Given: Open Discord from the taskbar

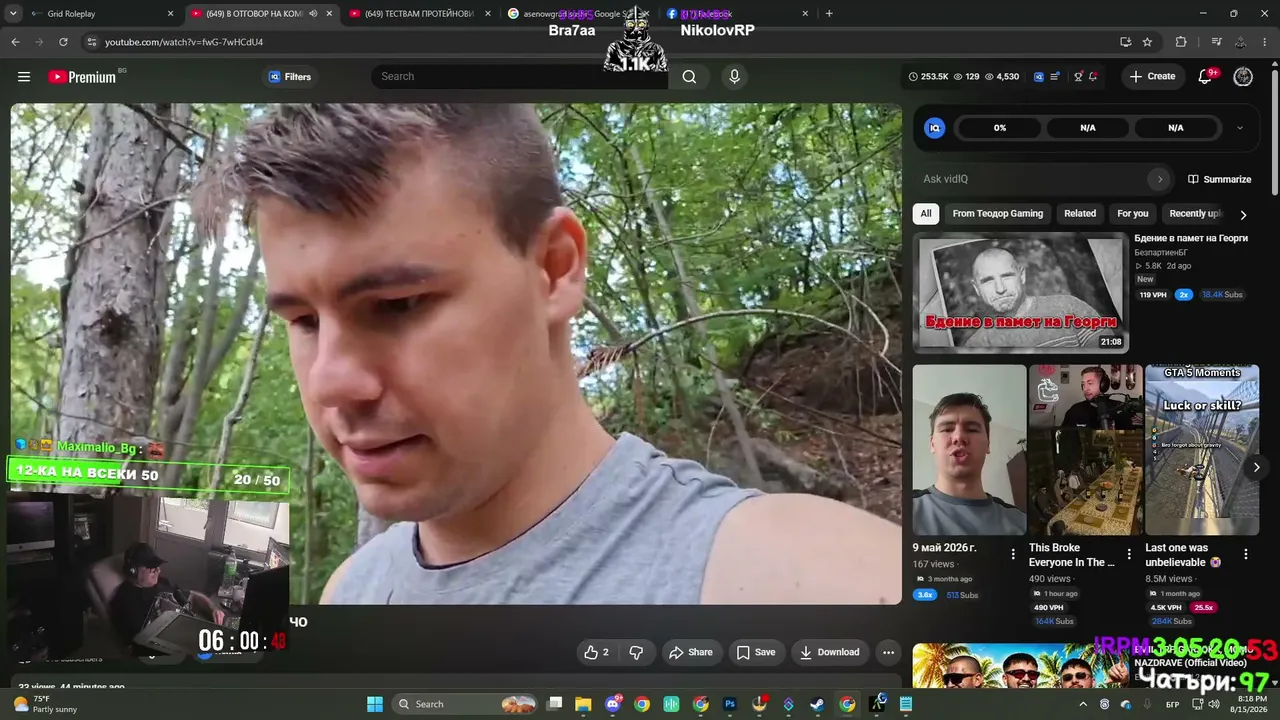Looking at the screenshot, I should tap(613, 704).
